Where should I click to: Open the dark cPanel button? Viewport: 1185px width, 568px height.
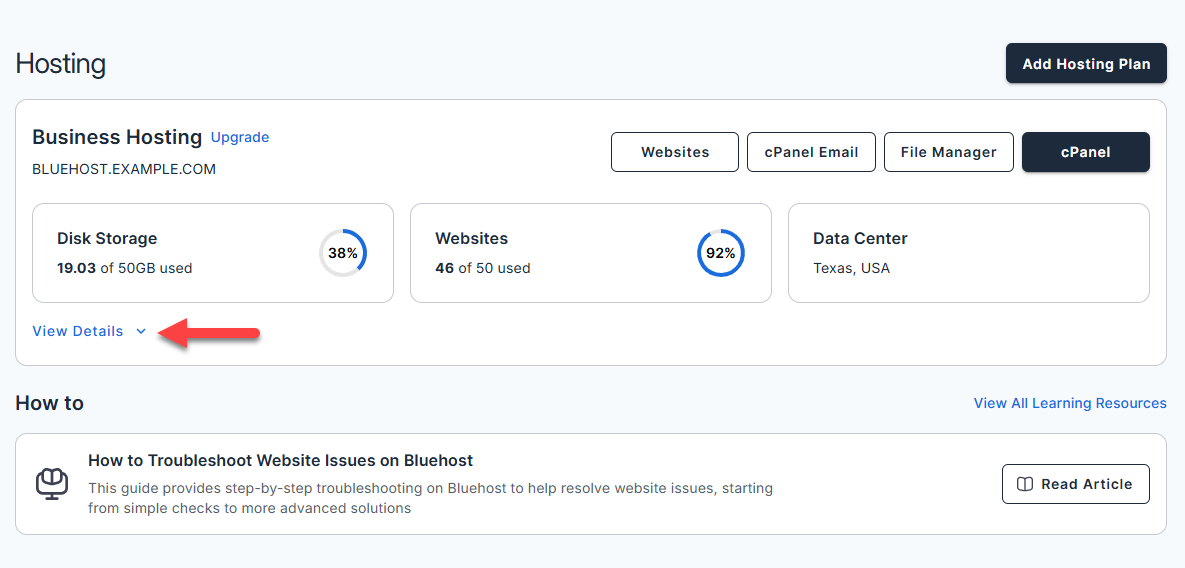pyautogui.click(x=1086, y=152)
